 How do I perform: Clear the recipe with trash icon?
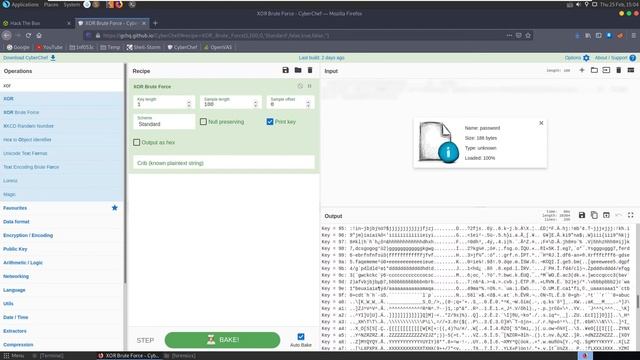click(x=310, y=70)
